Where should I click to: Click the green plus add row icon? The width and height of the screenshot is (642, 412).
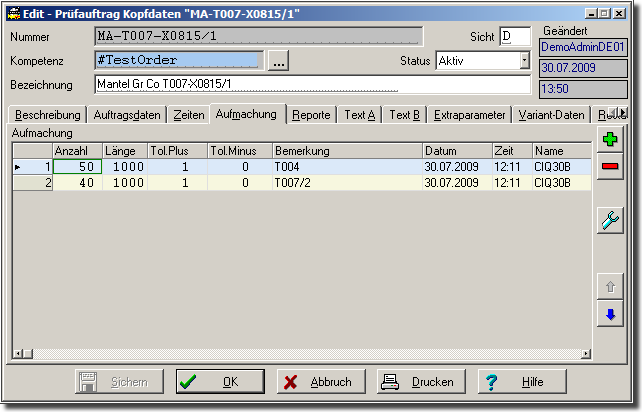609,139
